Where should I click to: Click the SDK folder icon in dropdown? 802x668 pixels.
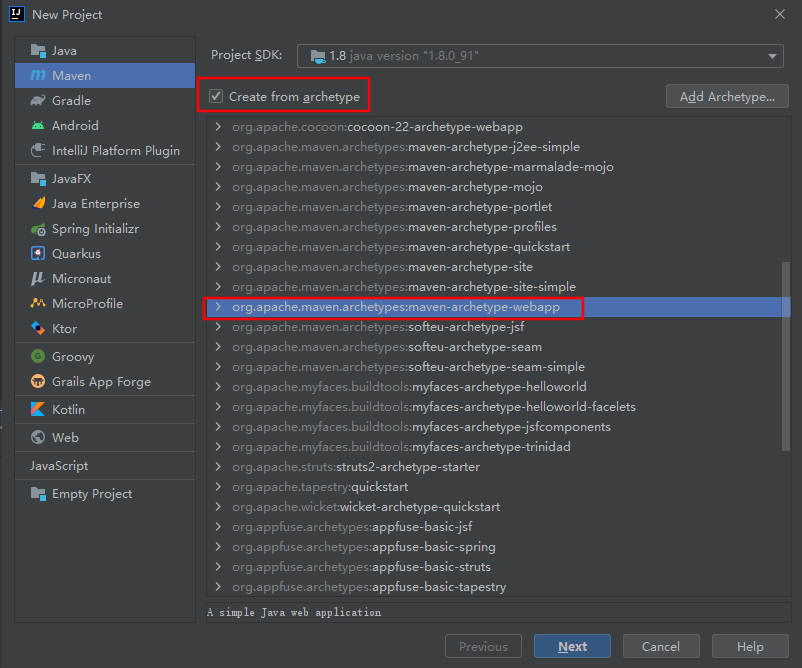coord(318,56)
